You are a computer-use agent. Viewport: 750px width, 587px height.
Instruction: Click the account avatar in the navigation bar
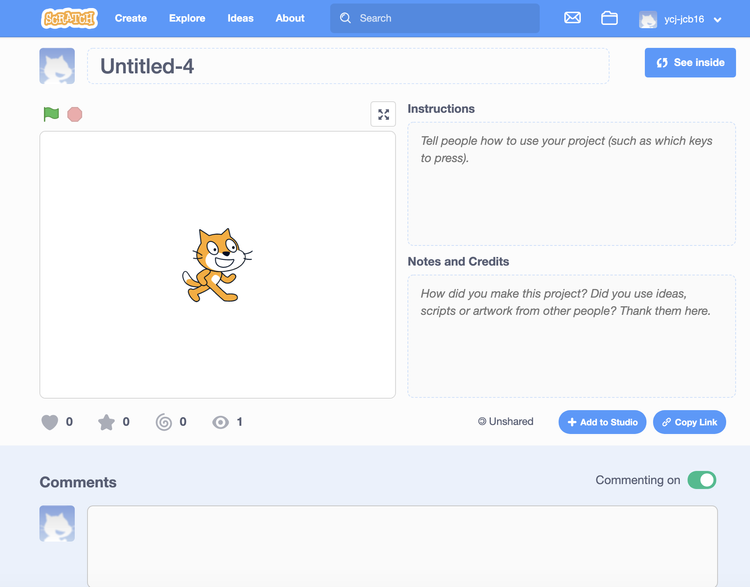648,19
